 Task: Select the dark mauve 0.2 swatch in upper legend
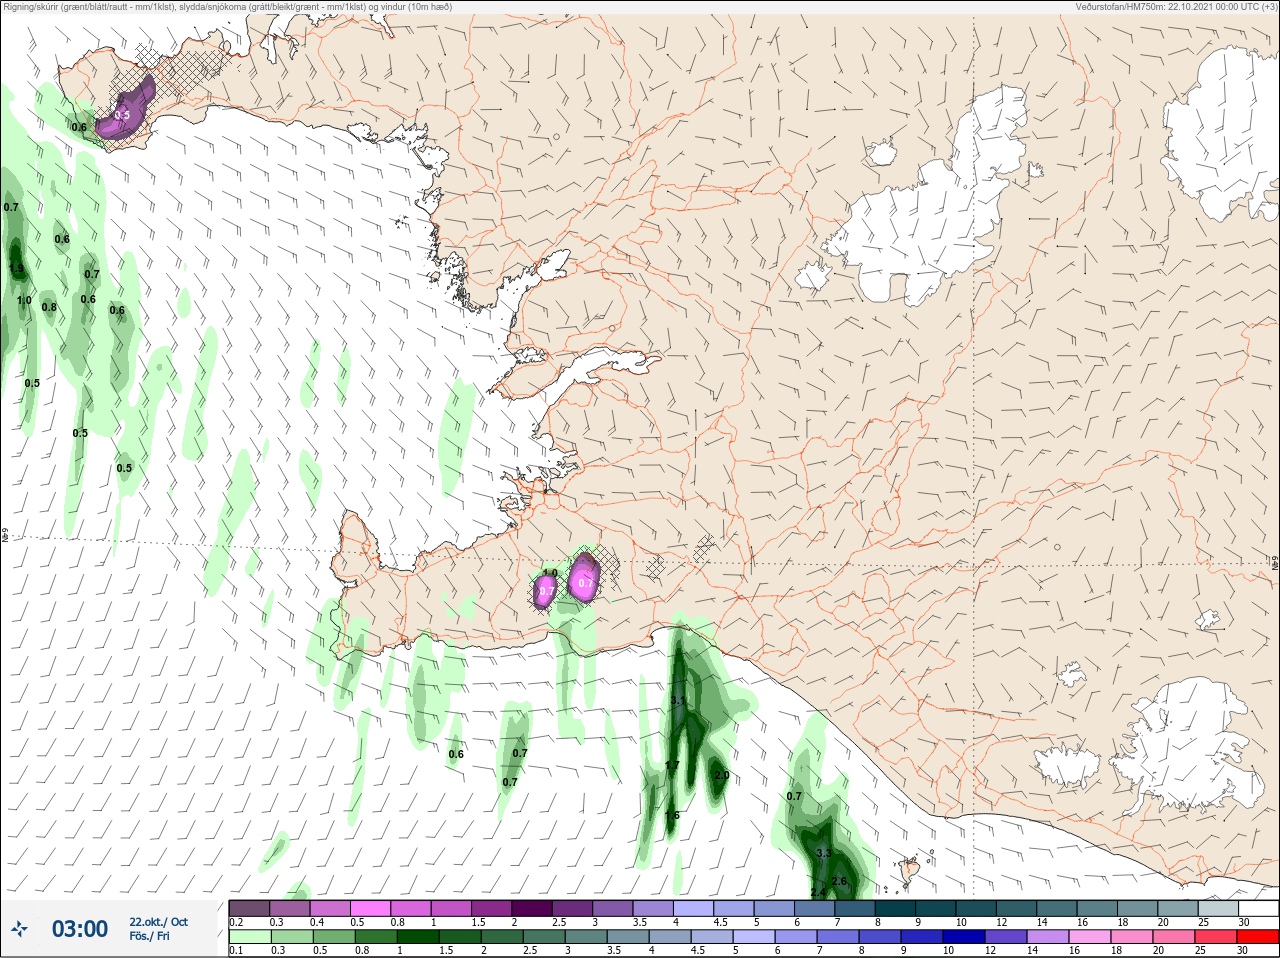tap(249, 908)
